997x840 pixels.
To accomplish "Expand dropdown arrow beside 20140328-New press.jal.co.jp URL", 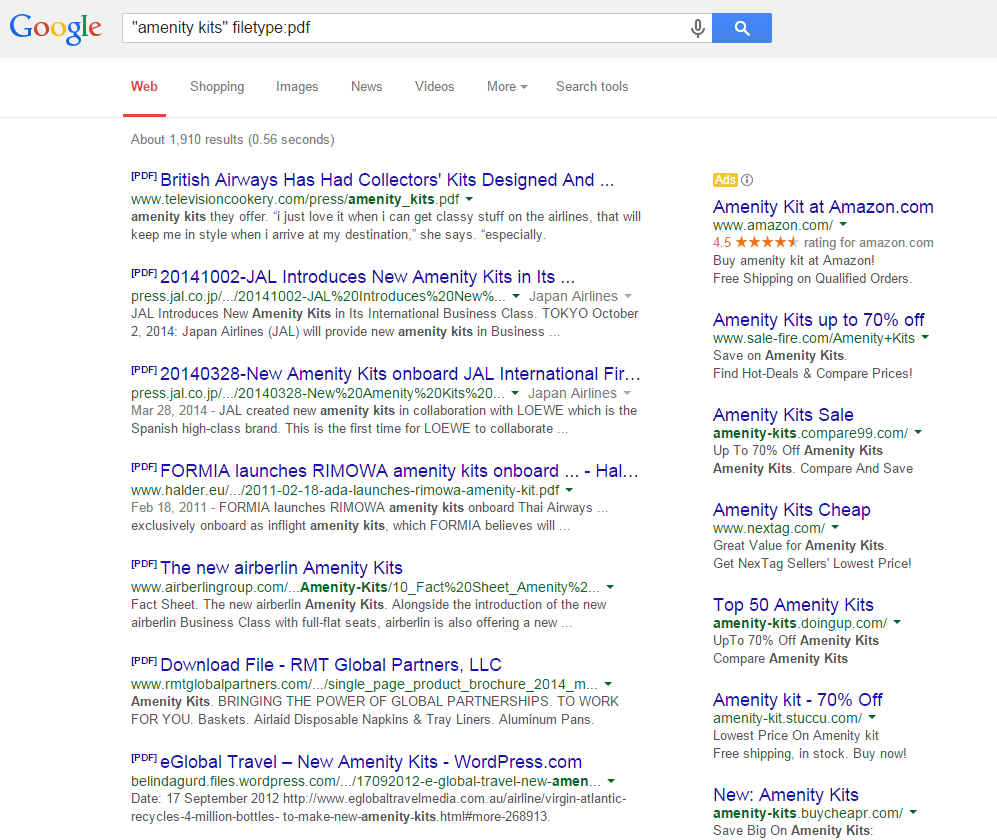I will coord(515,393).
